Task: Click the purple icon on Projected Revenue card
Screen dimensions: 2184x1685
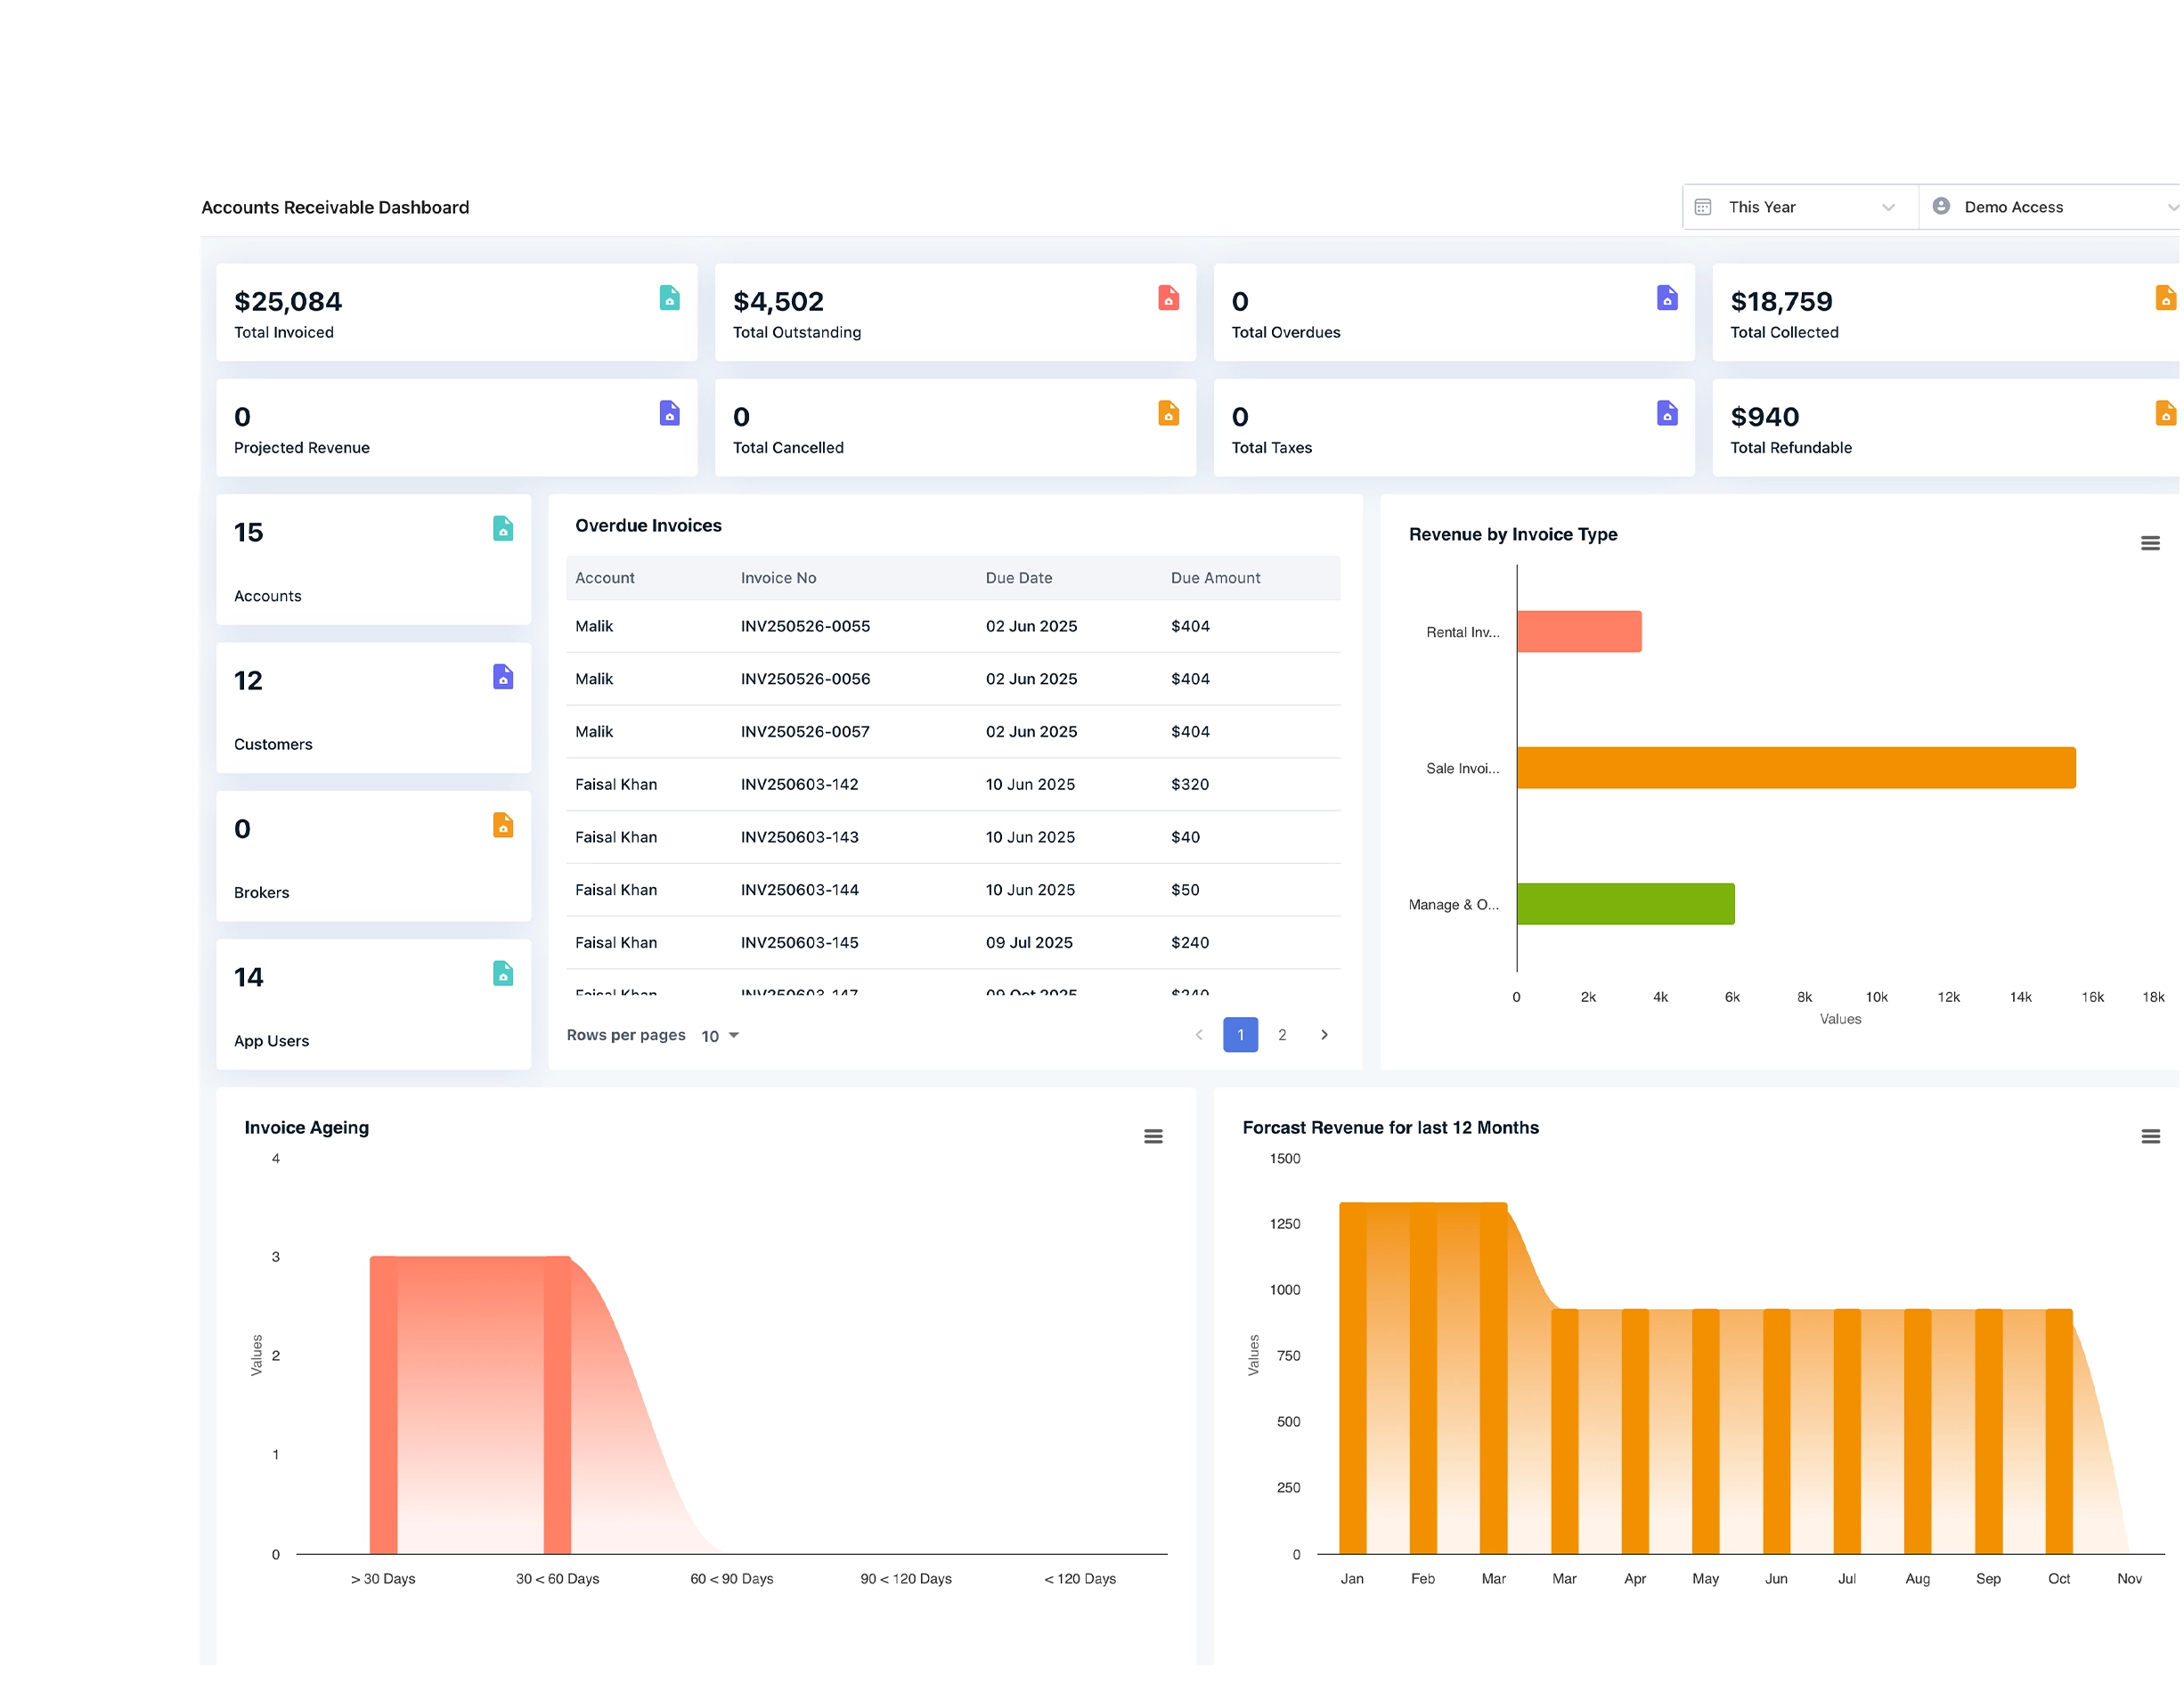Action: pos(670,413)
